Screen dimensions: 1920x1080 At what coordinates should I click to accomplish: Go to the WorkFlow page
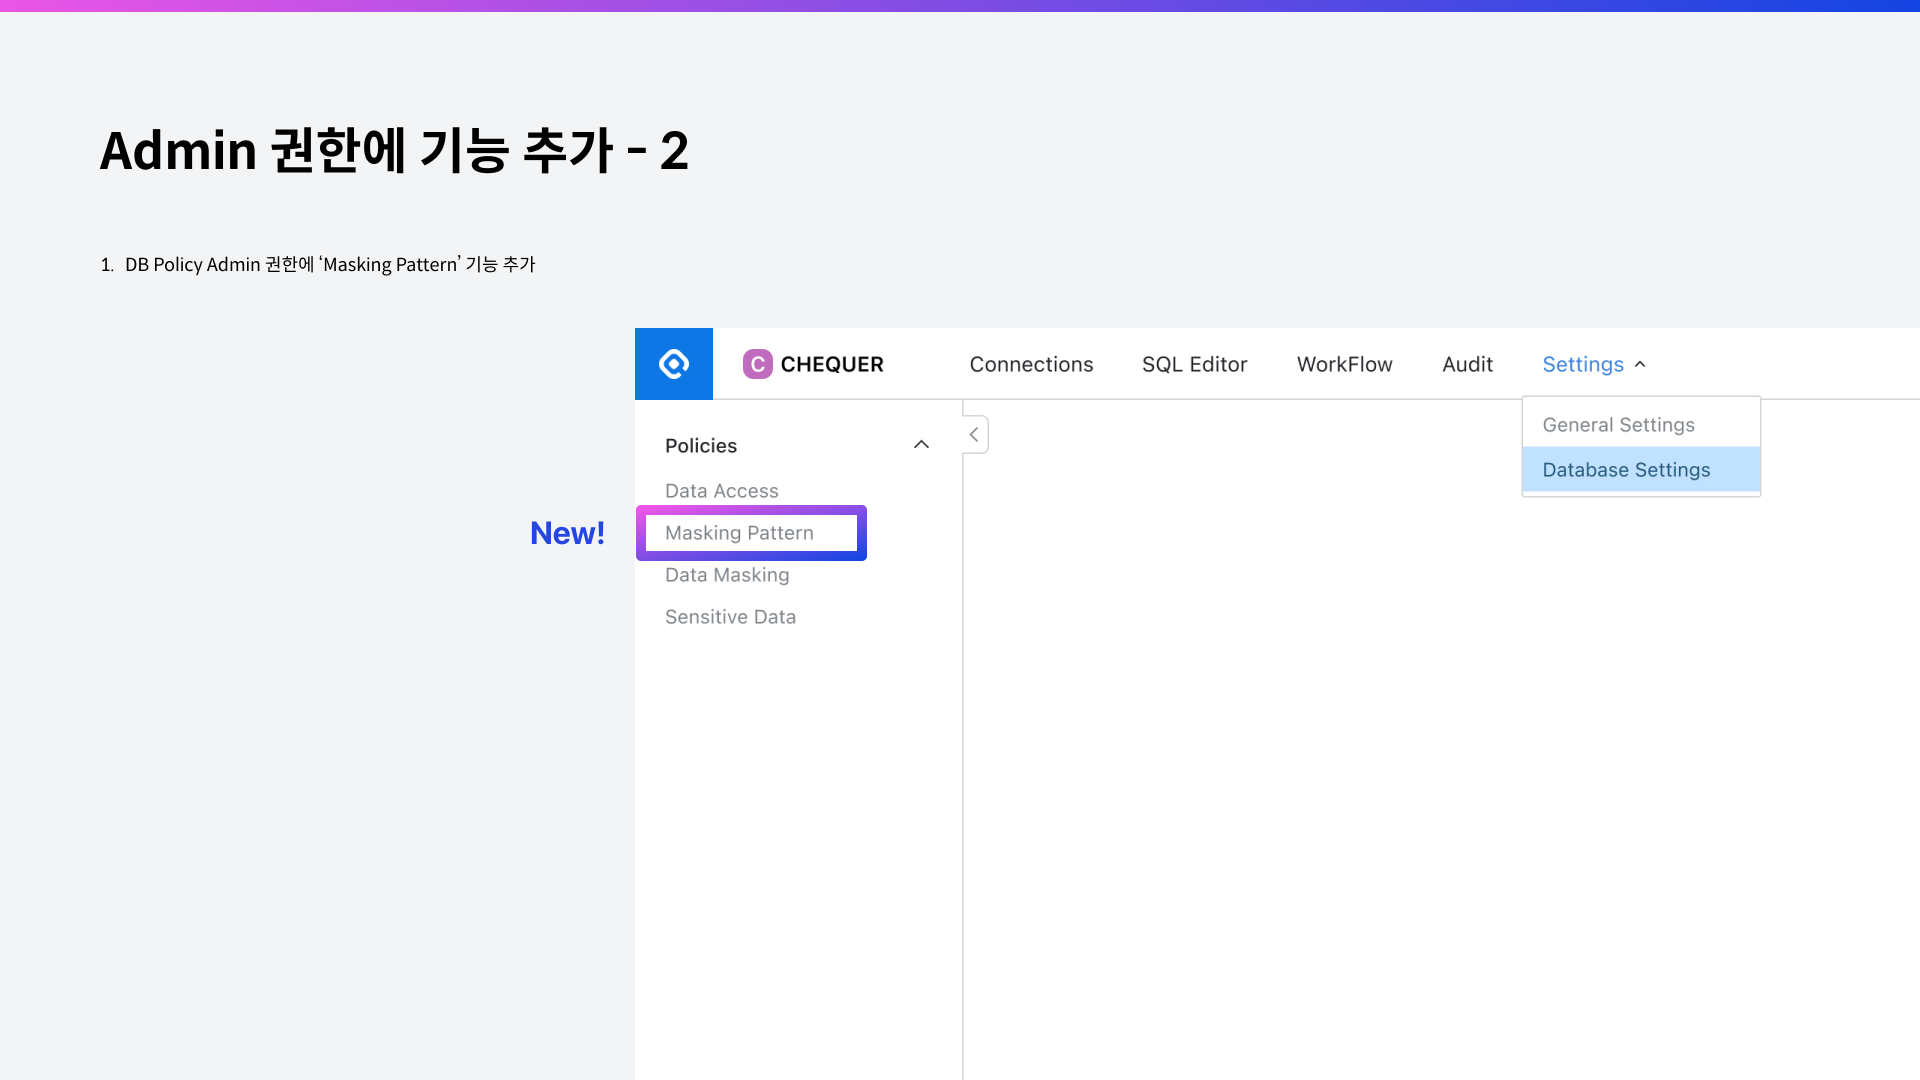click(x=1344, y=365)
